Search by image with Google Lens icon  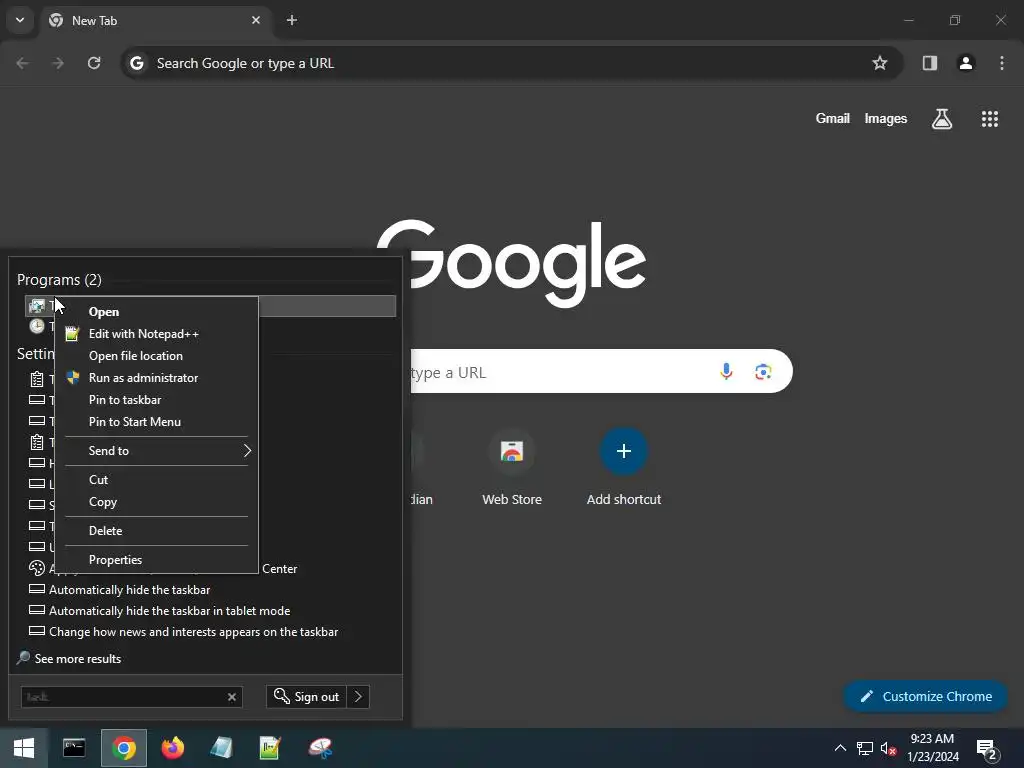click(763, 372)
